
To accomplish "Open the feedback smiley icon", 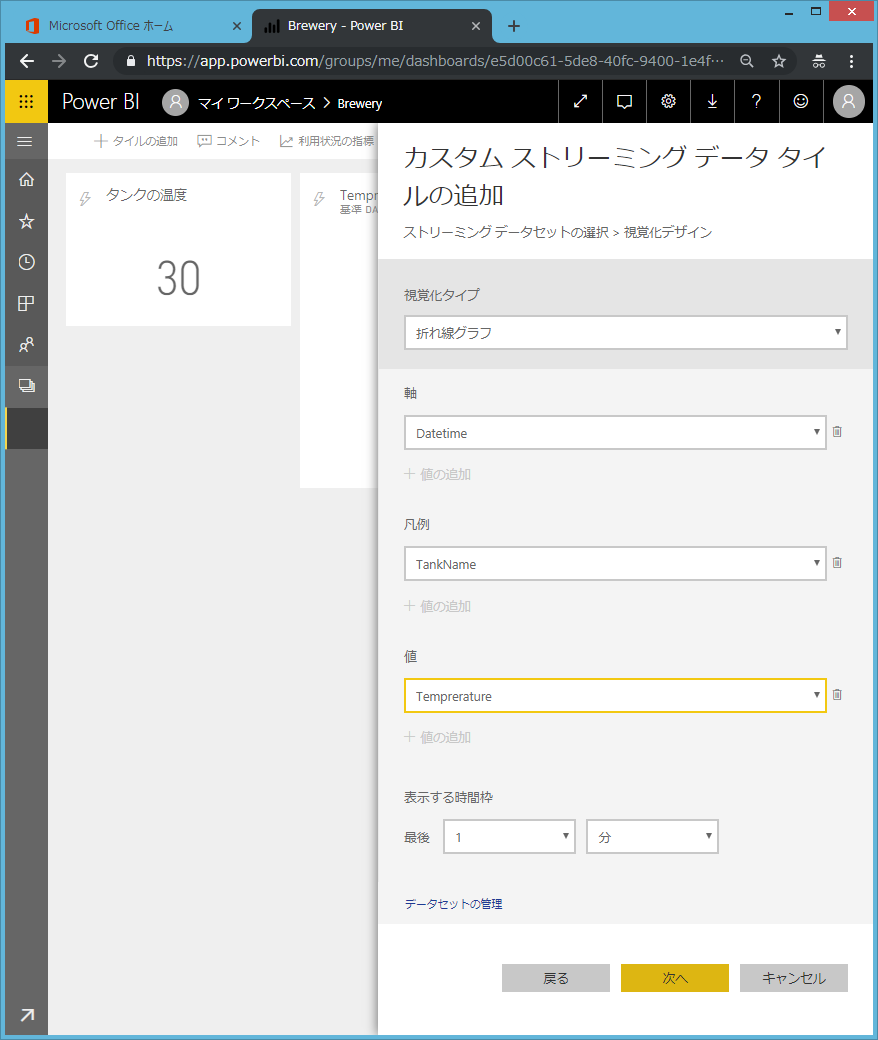I will point(800,102).
